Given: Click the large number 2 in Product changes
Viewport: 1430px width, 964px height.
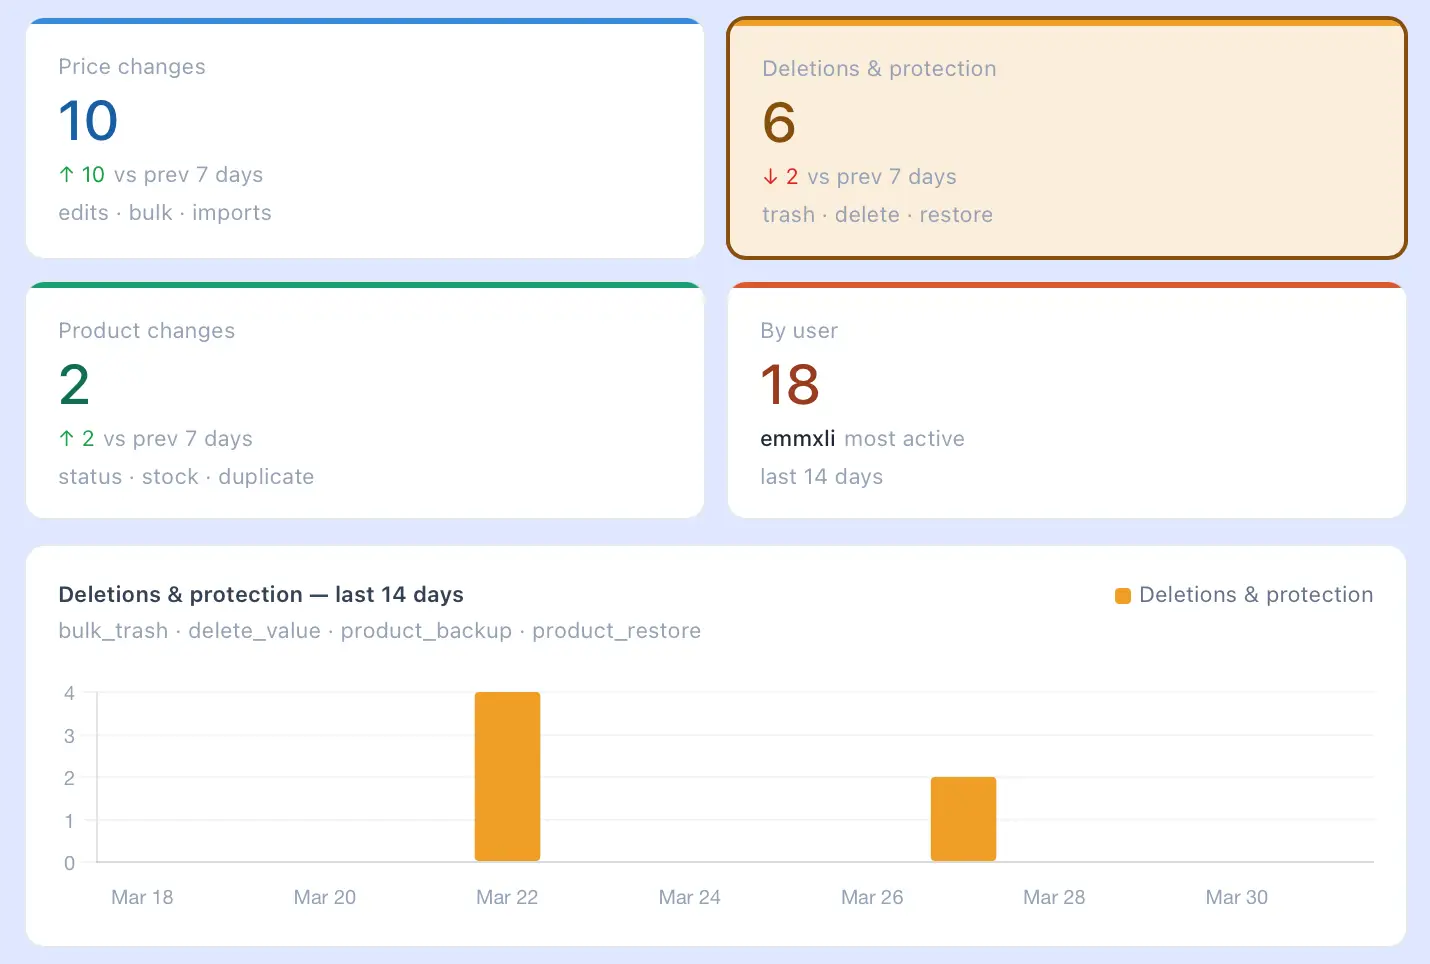Looking at the screenshot, I should pyautogui.click(x=74, y=385).
